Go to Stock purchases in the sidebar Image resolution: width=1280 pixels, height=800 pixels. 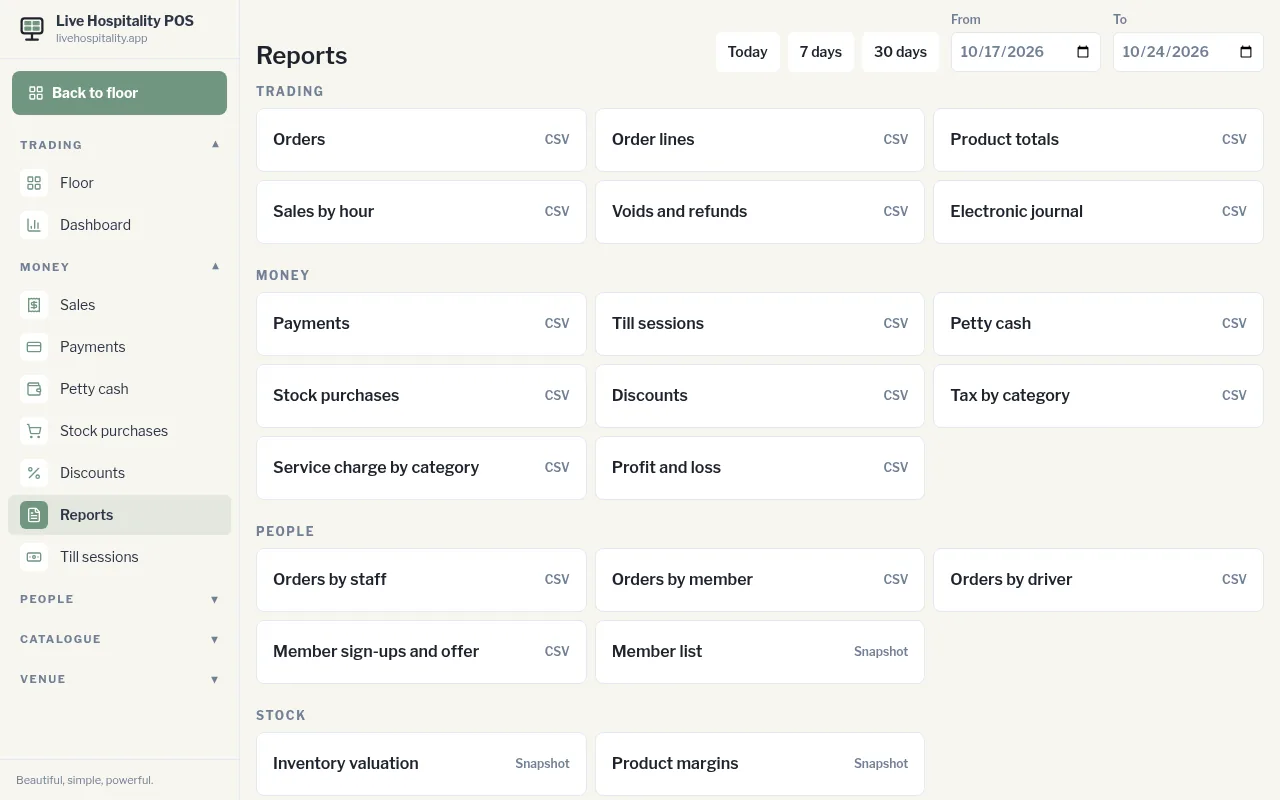(x=120, y=431)
